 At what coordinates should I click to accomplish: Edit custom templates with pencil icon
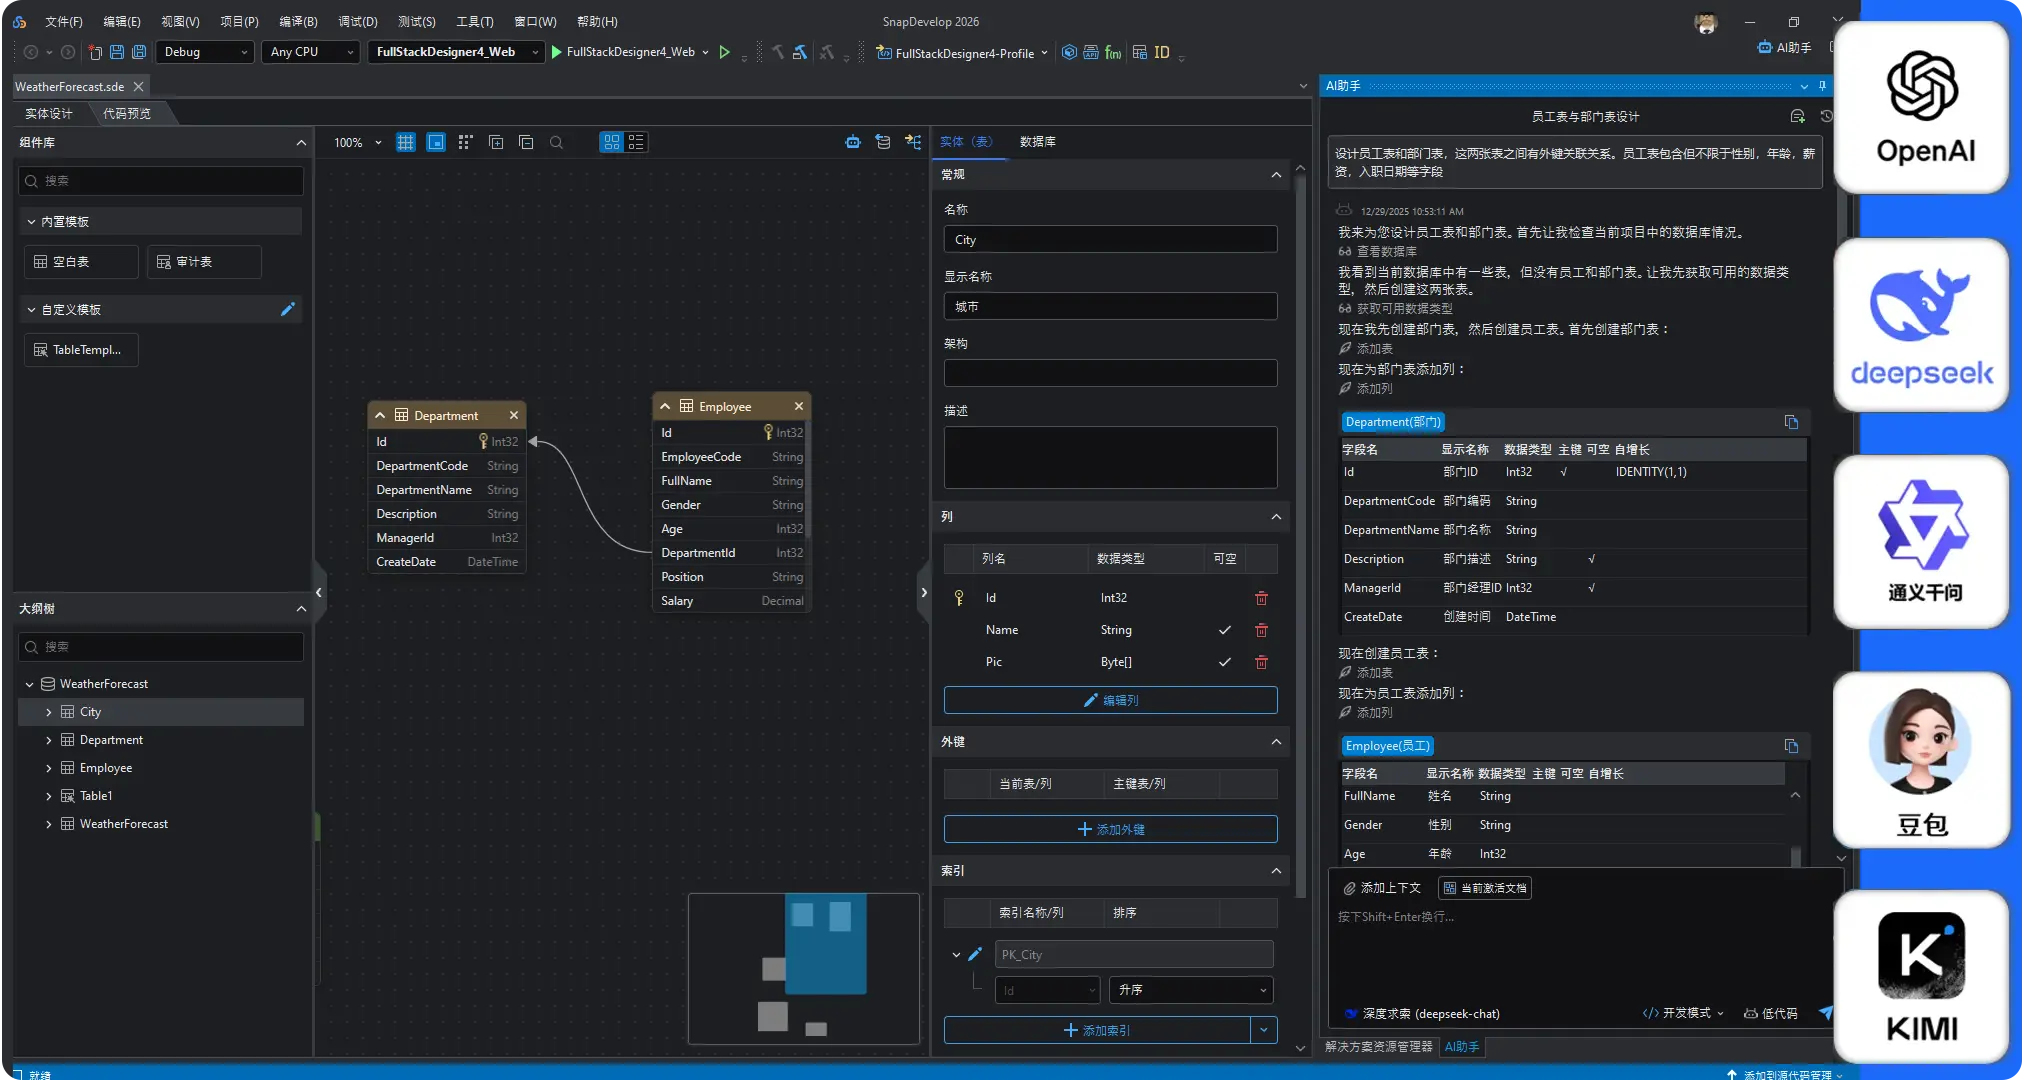[x=288, y=309]
